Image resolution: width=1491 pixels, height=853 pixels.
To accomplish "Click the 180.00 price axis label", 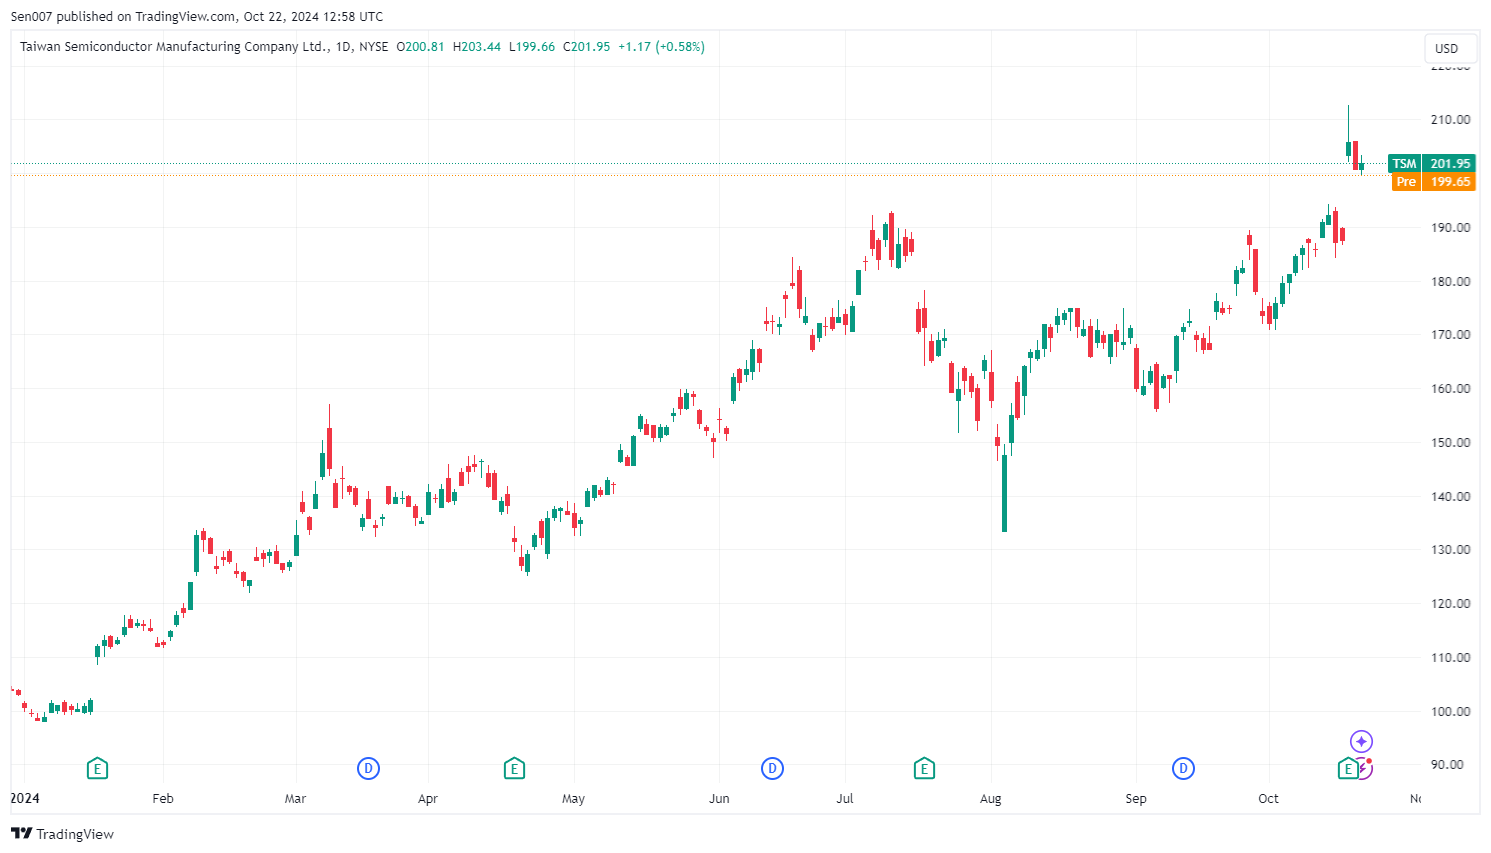I will coord(1450,281).
